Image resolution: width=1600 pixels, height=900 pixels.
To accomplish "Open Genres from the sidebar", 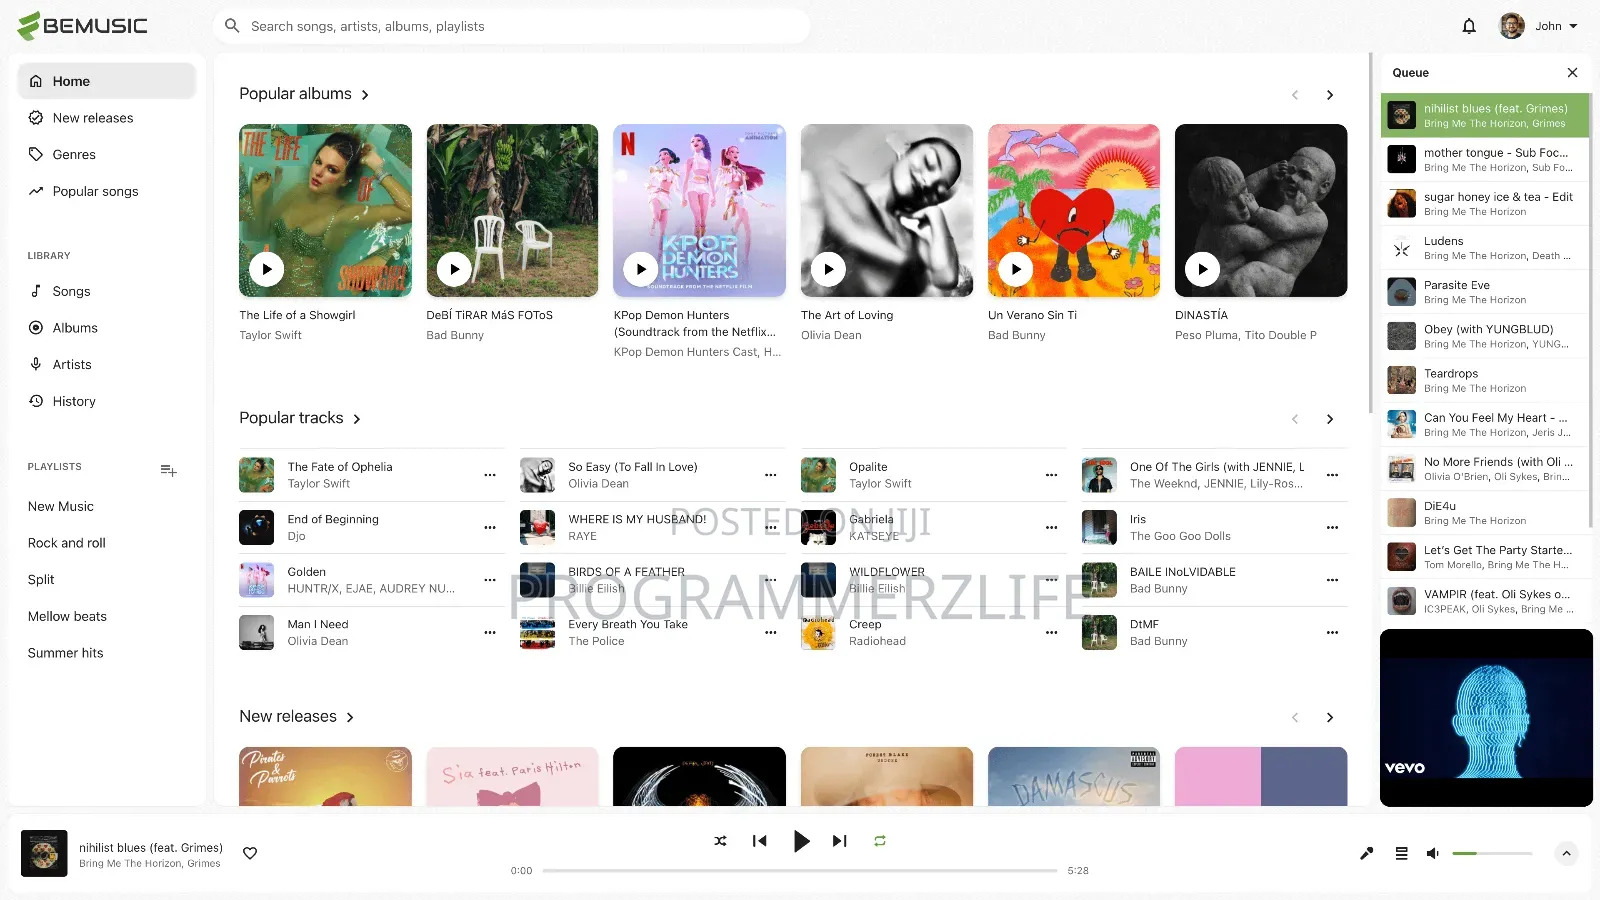I will [106, 155].
